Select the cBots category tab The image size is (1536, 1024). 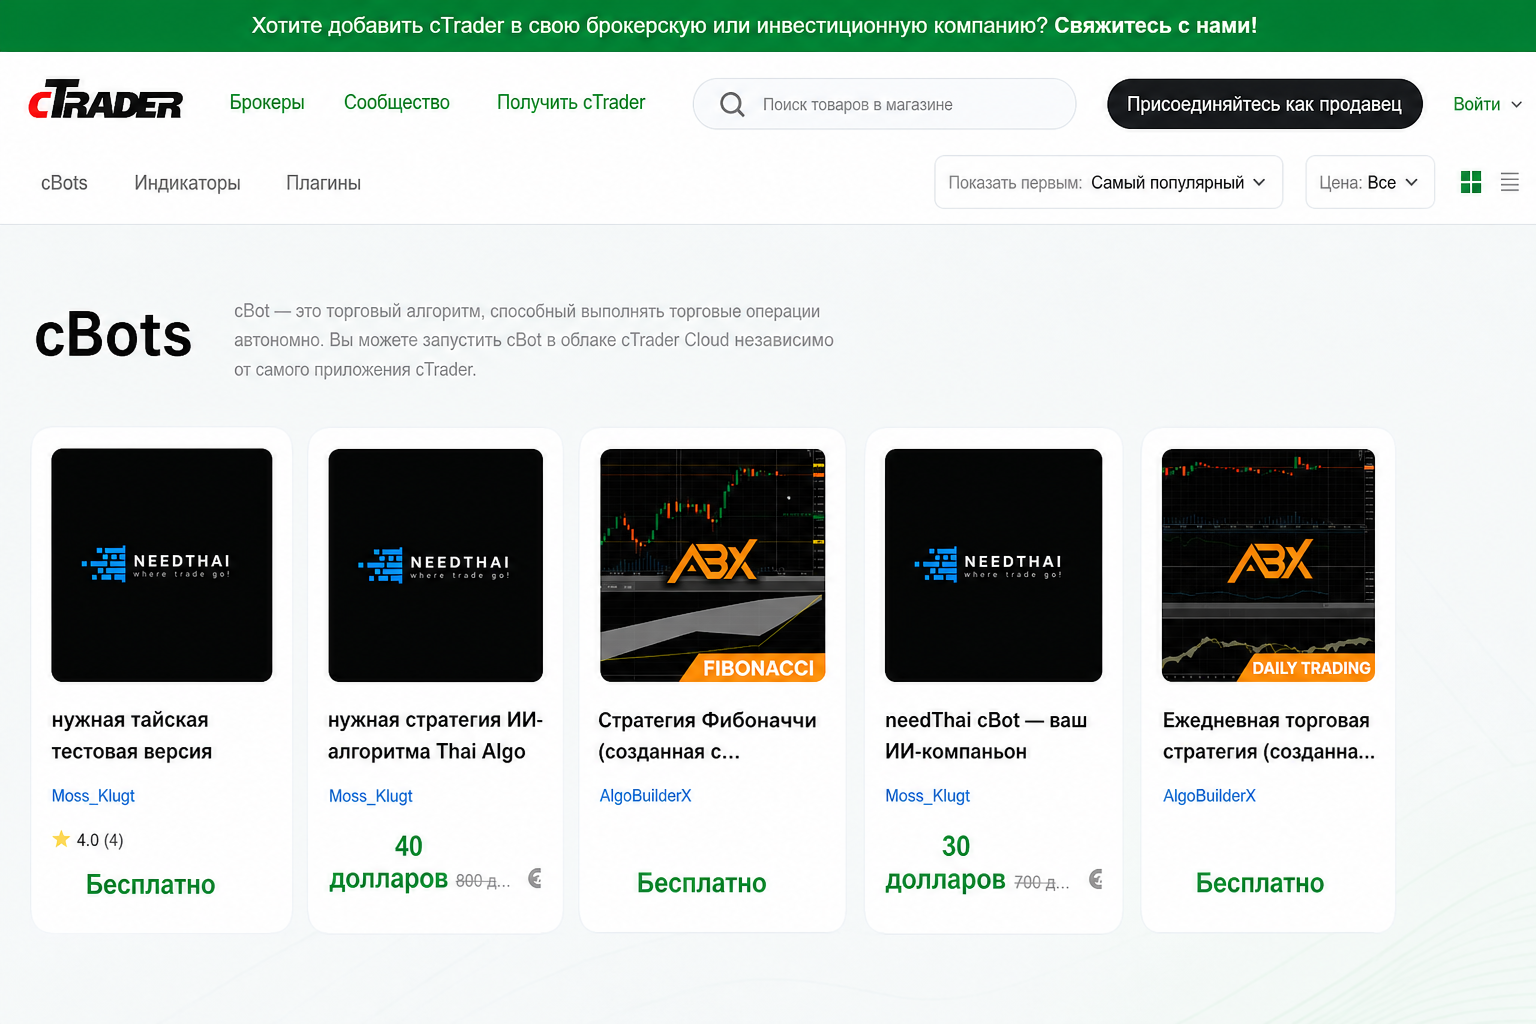click(x=64, y=183)
